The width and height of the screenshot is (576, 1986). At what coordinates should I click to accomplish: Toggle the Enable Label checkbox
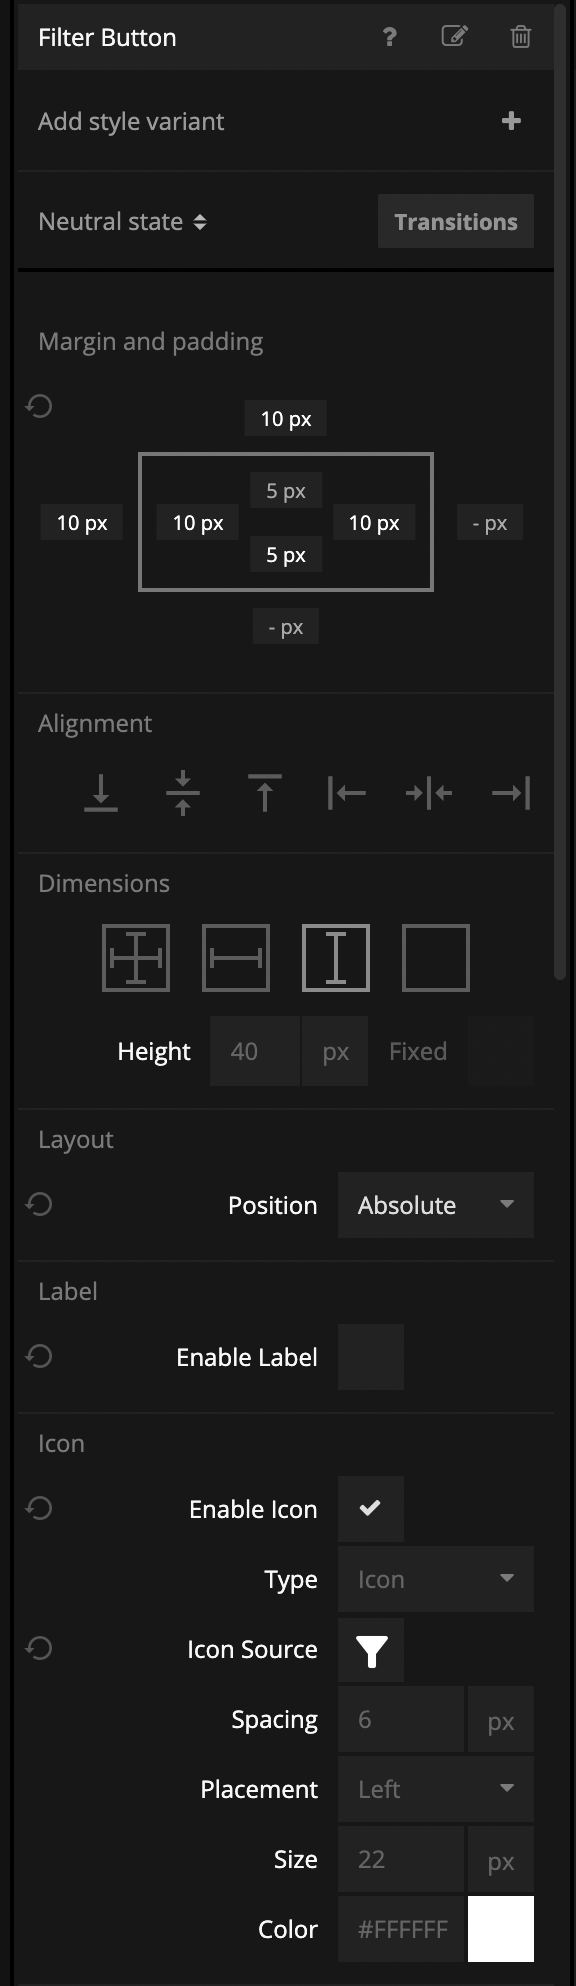pyautogui.click(x=371, y=1357)
